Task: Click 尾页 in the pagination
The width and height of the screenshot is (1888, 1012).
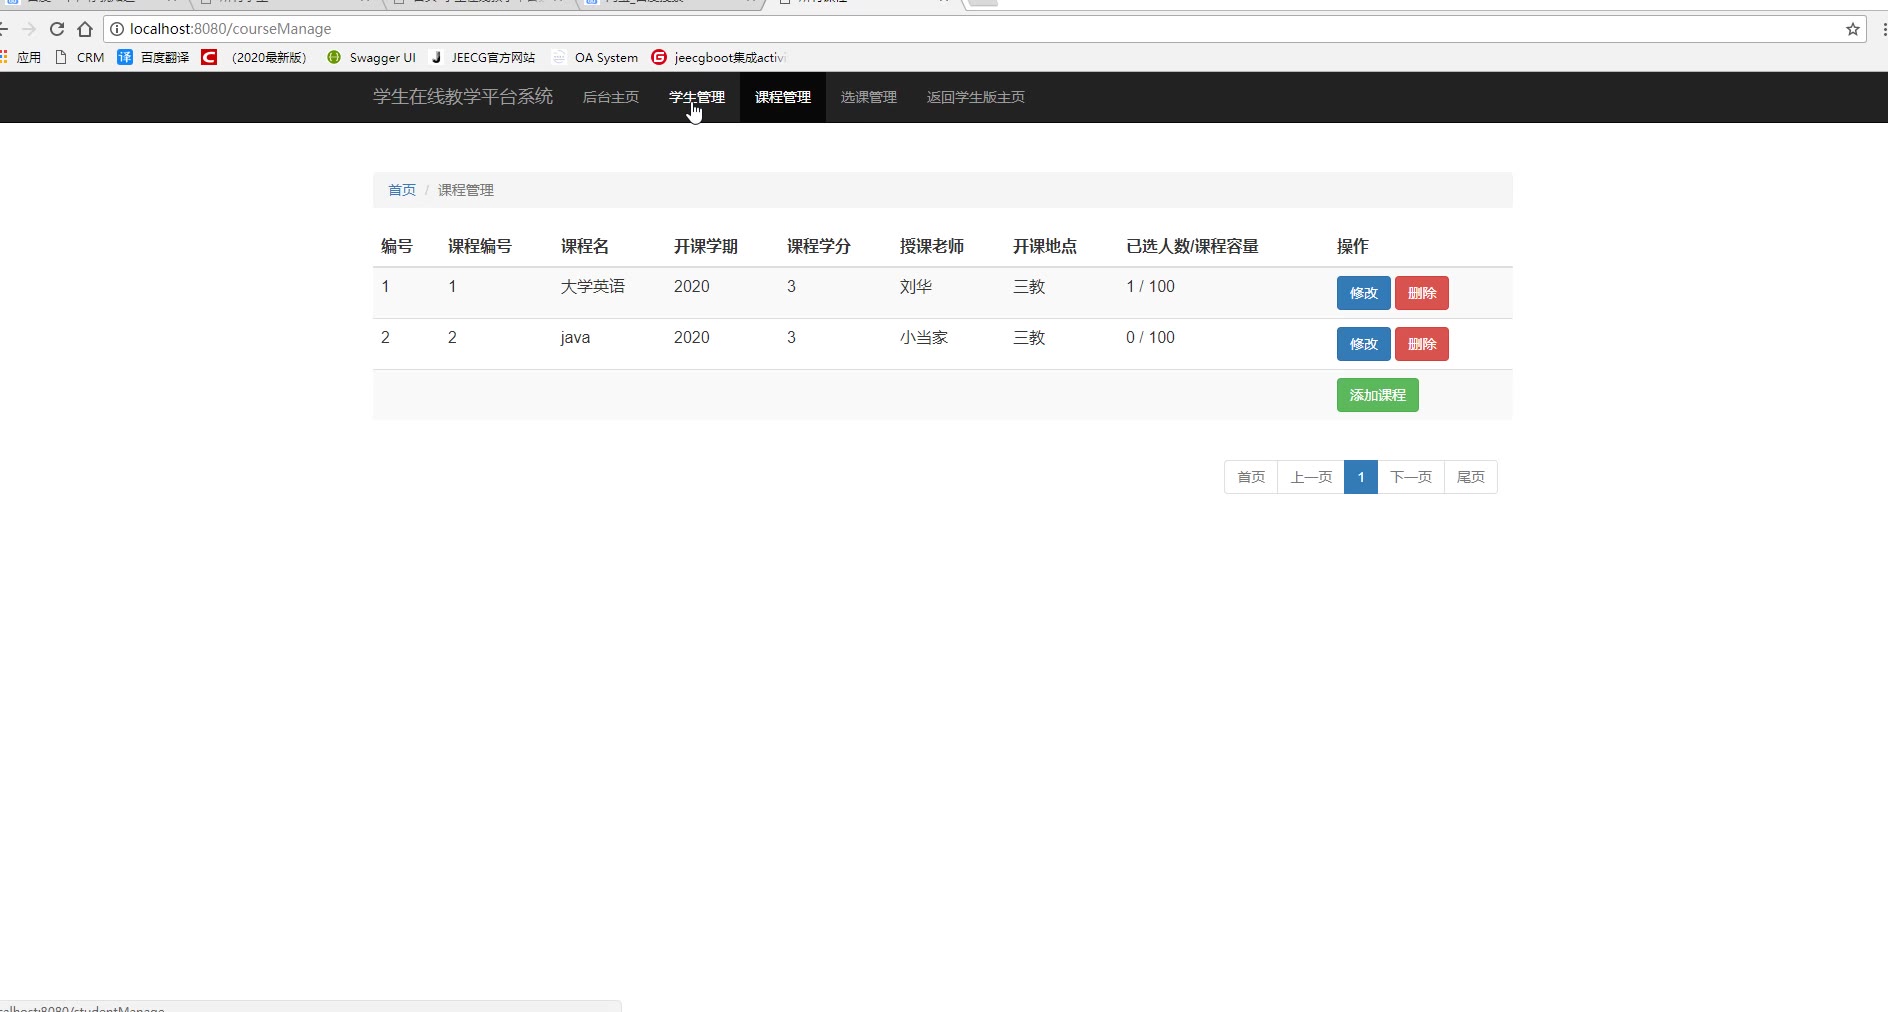Action: click(1471, 477)
